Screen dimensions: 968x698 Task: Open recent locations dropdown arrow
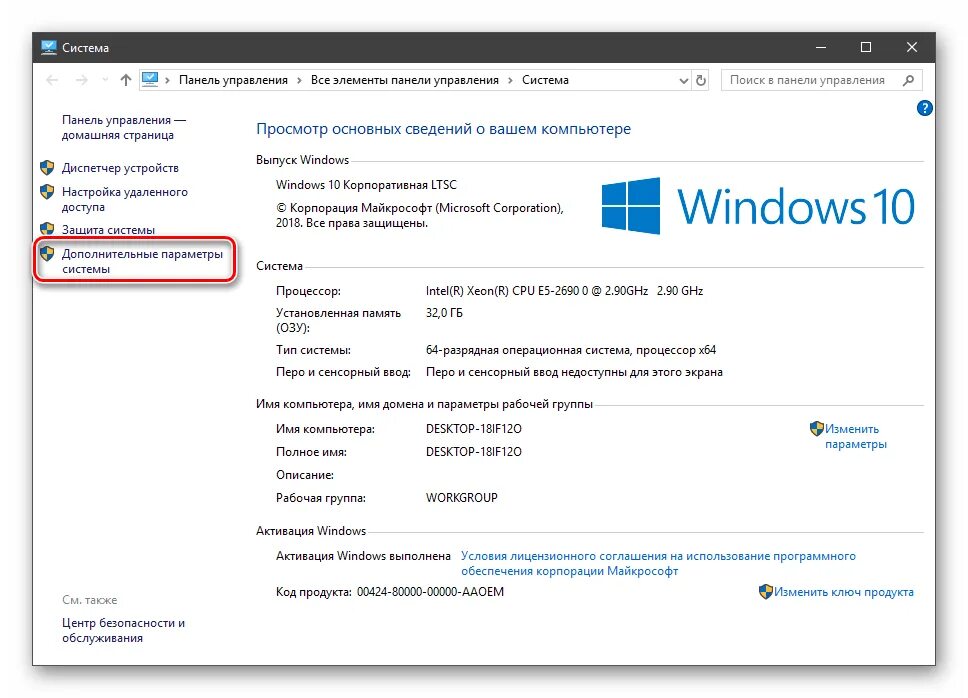tap(105, 80)
